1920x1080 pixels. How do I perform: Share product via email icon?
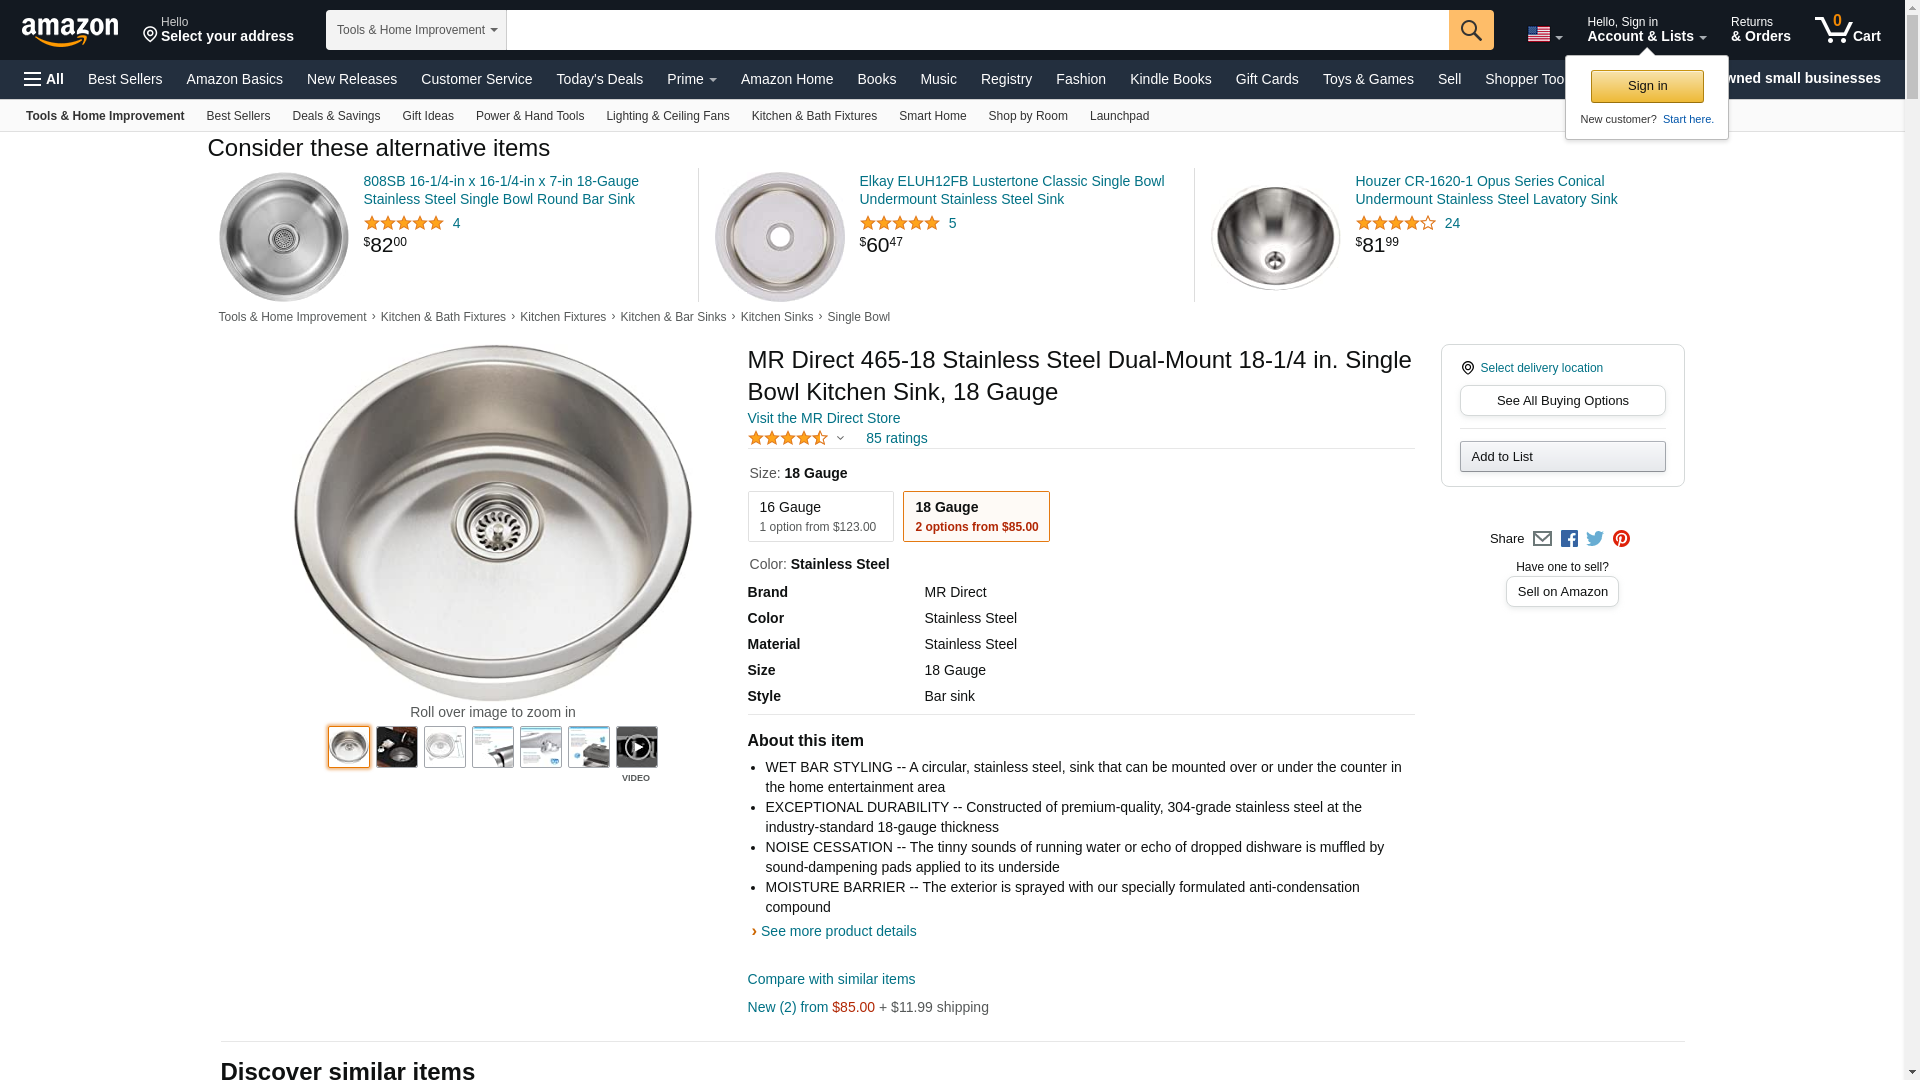click(x=1542, y=539)
